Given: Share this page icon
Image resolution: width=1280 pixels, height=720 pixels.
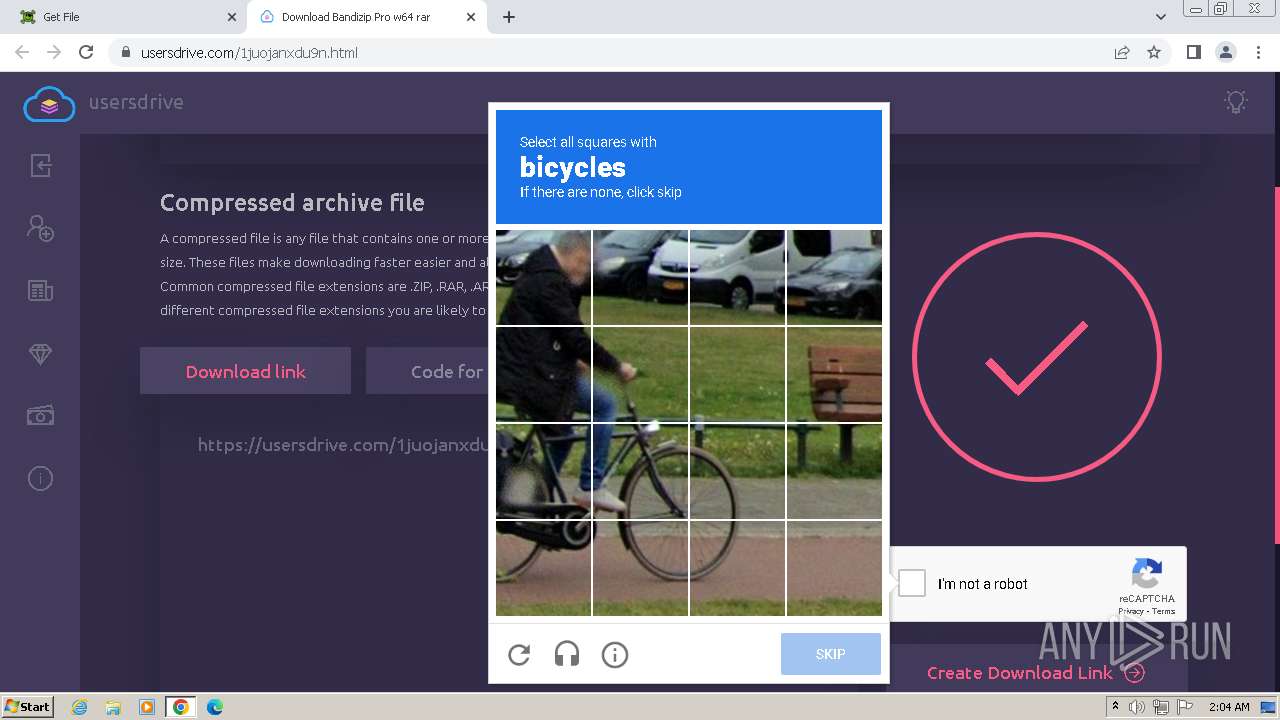Looking at the screenshot, I should (x=1122, y=52).
